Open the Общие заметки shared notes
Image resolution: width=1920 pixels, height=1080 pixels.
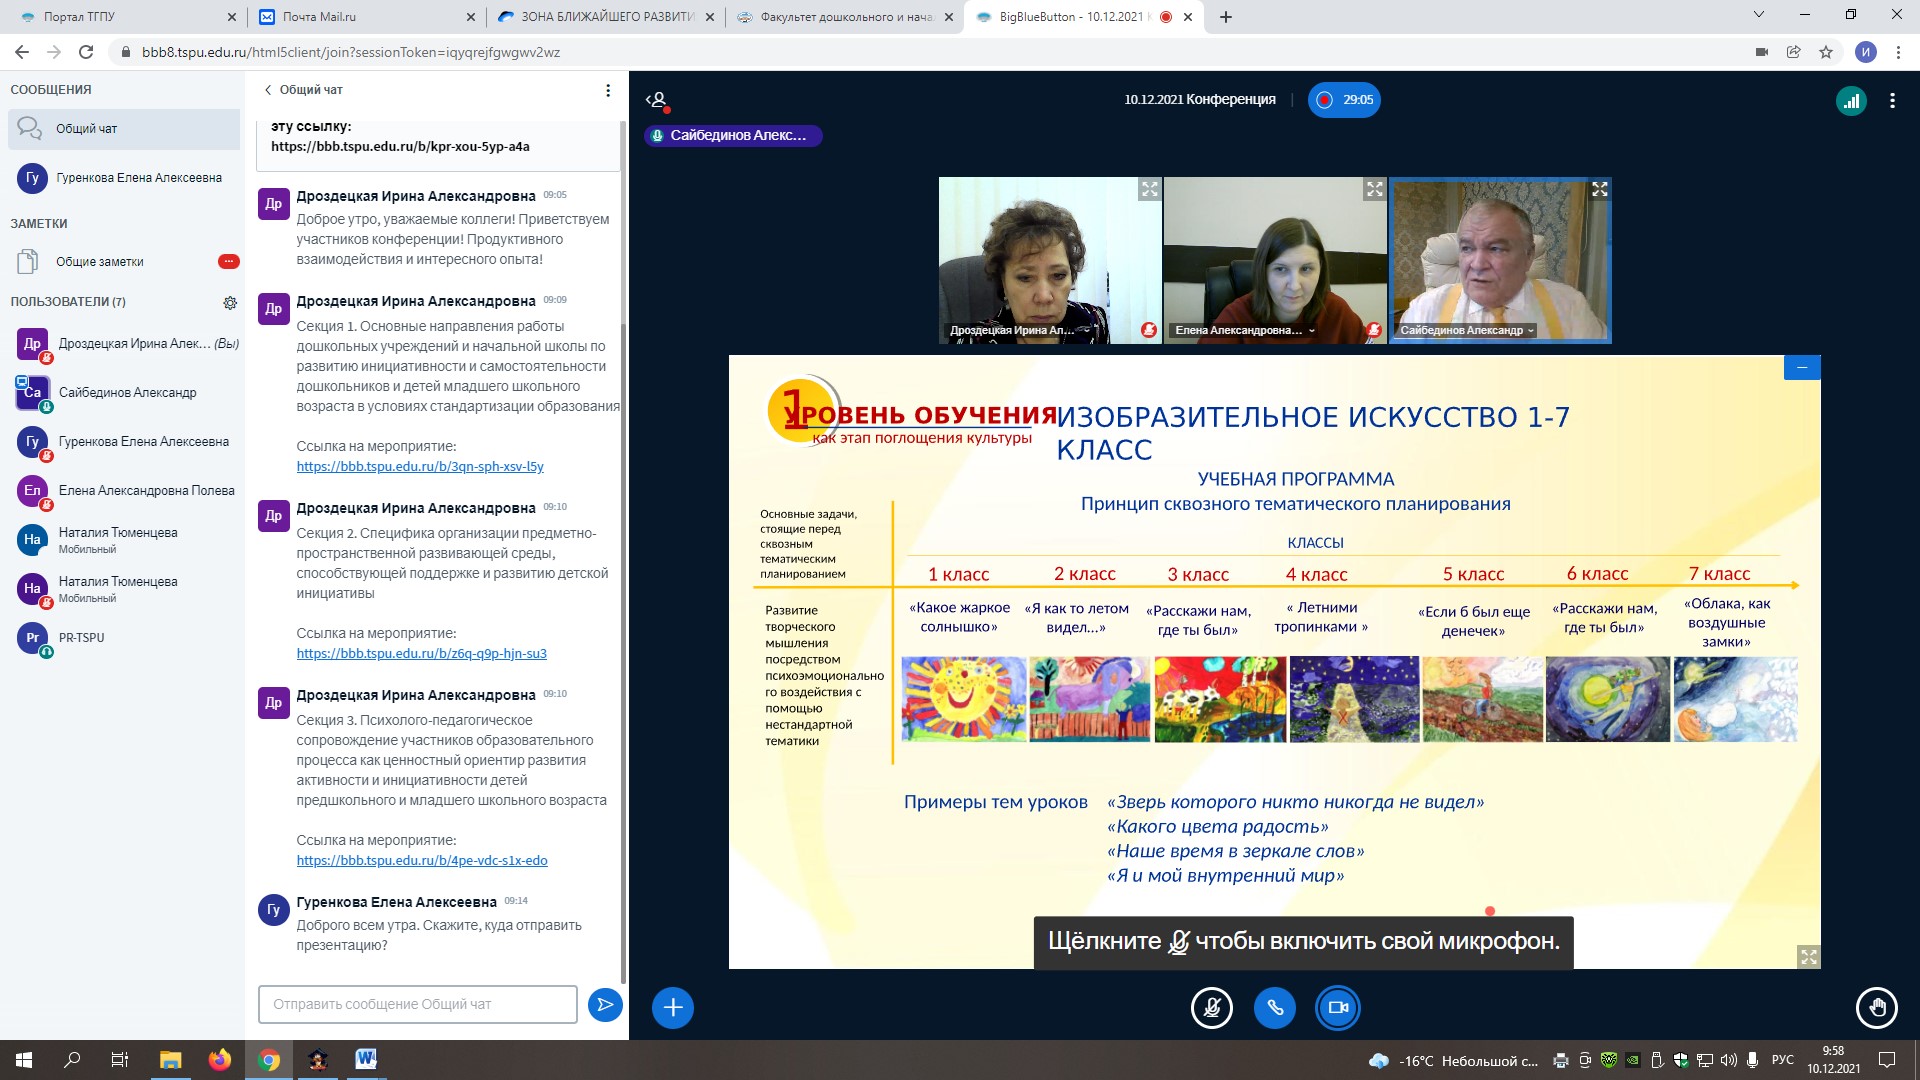100,262
